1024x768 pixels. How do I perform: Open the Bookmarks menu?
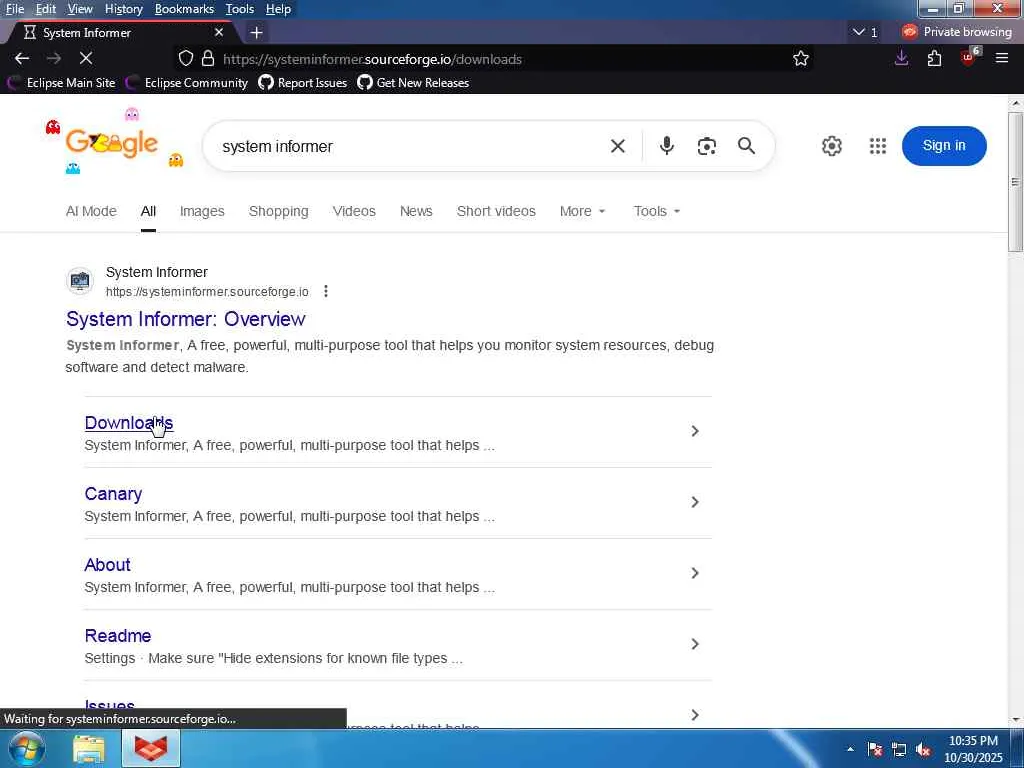[x=184, y=9]
